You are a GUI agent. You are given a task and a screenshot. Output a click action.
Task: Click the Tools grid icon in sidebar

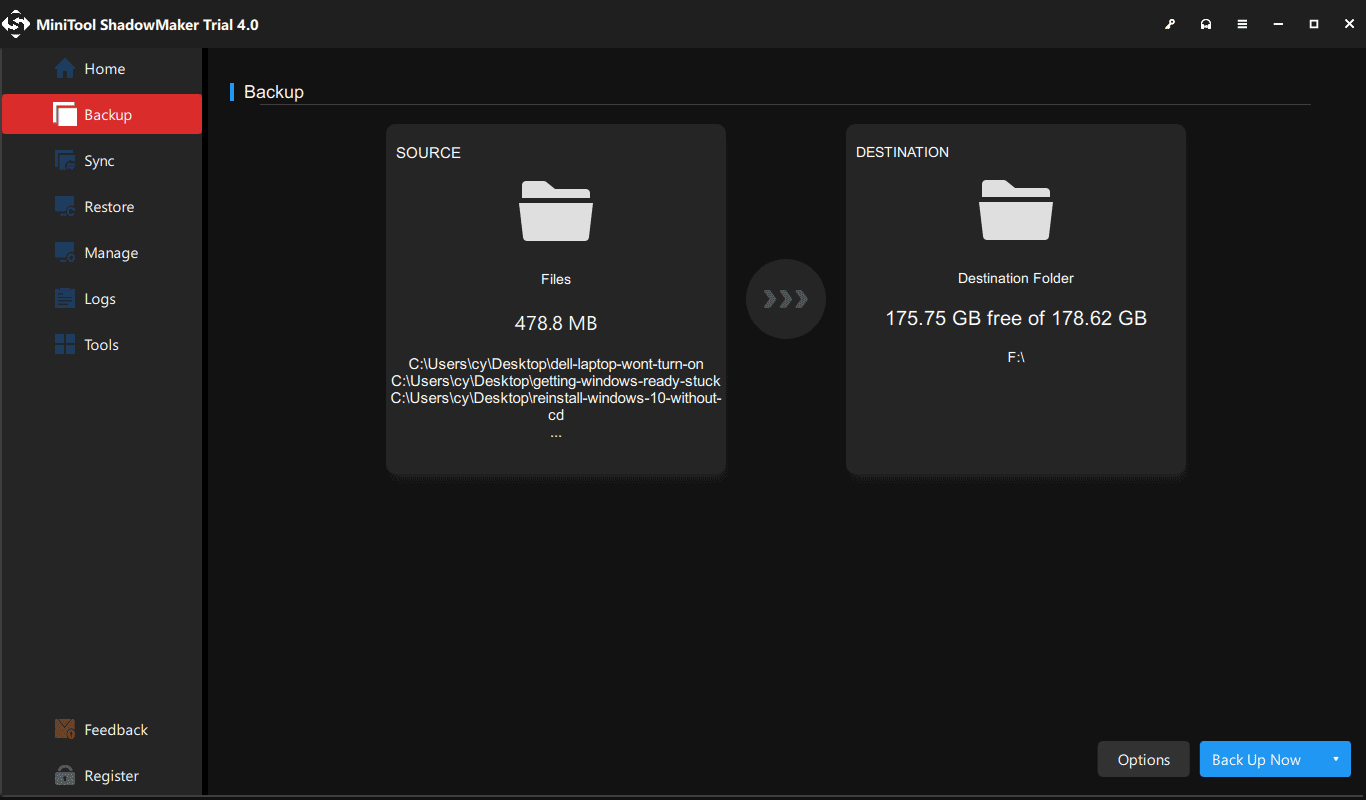(x=65, y=344)
